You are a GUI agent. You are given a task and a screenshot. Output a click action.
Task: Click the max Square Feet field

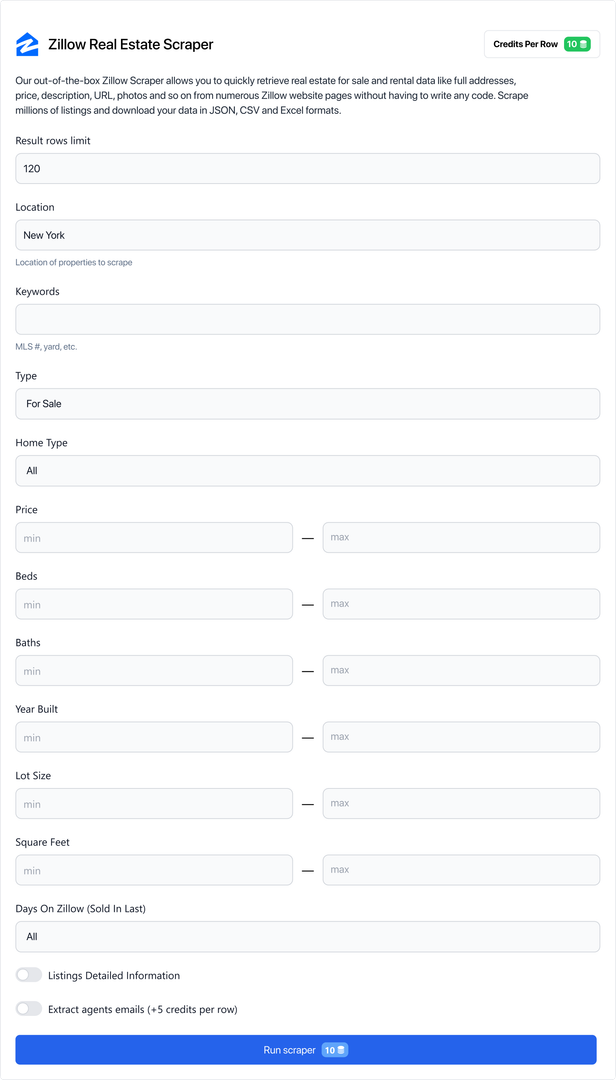(x=461, y=869)
